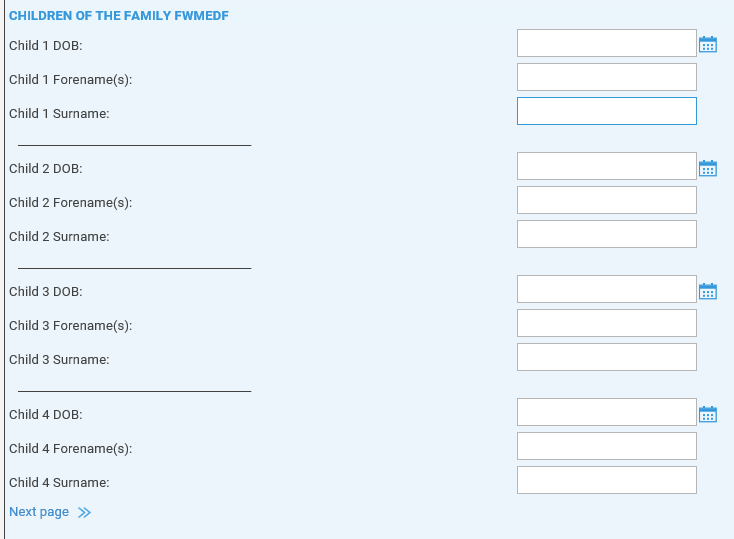Screen dimensions: 734x539
Task: Focus the Child 2 DOB field
Action: pos(607,166)
